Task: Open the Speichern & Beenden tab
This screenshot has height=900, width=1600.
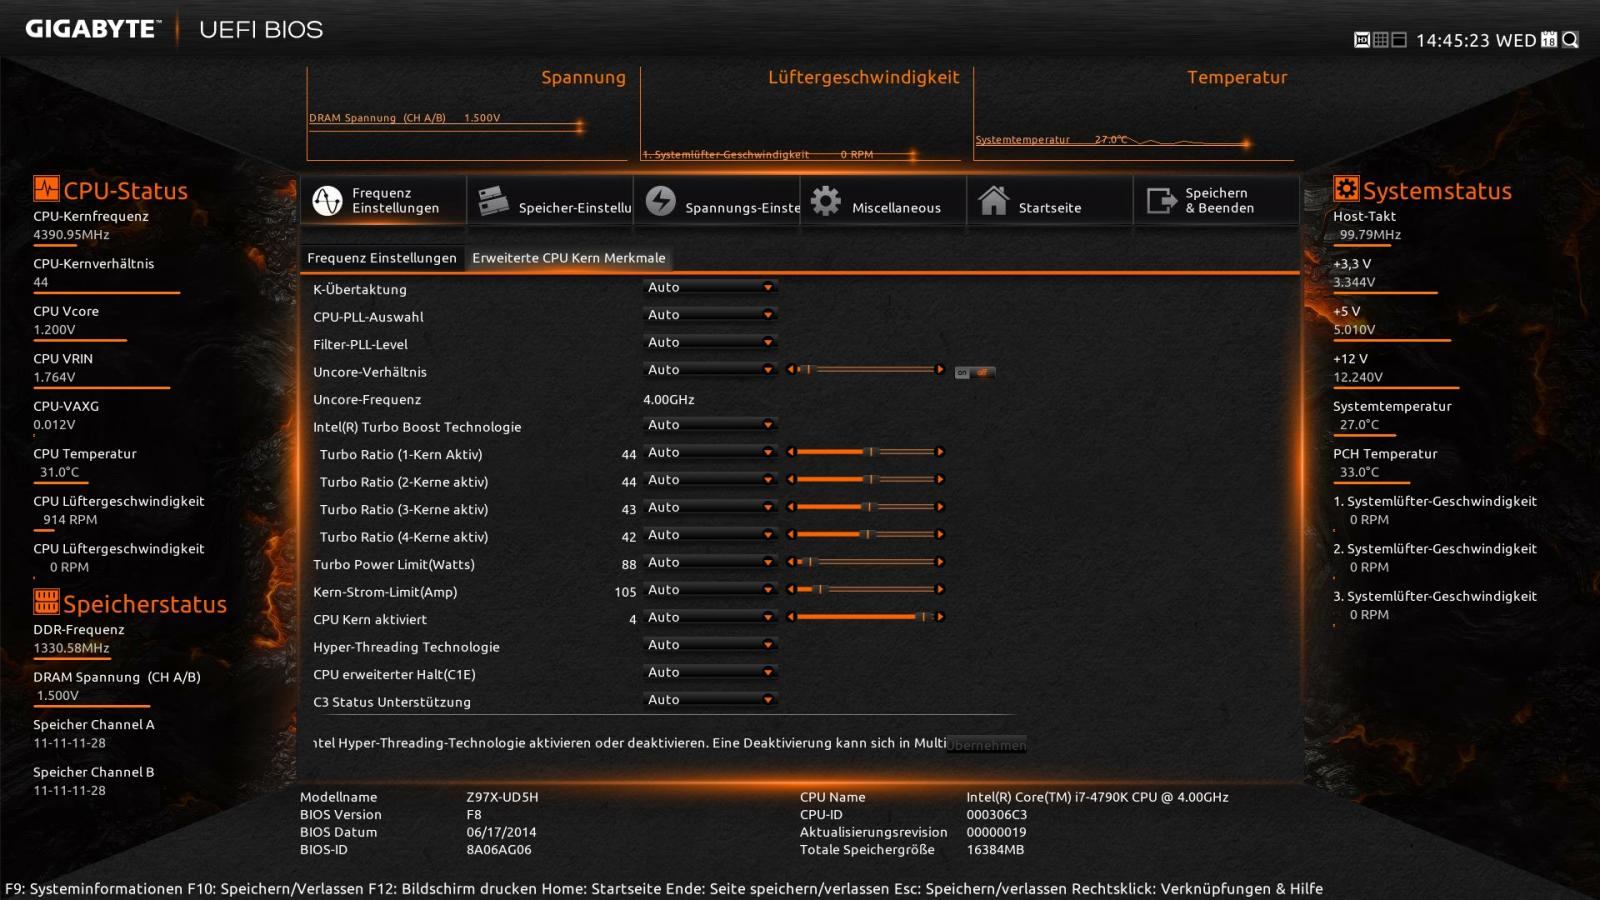Action: (x=1217, y=200)
